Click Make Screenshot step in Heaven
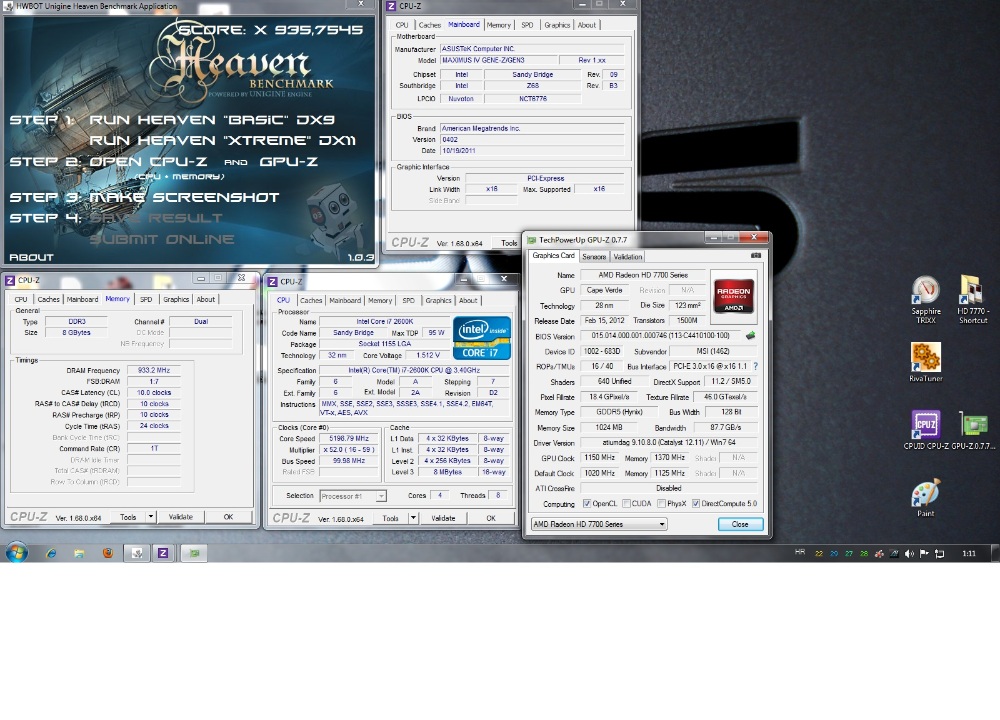The image size is (1000, 720). [x=184, y=198]
